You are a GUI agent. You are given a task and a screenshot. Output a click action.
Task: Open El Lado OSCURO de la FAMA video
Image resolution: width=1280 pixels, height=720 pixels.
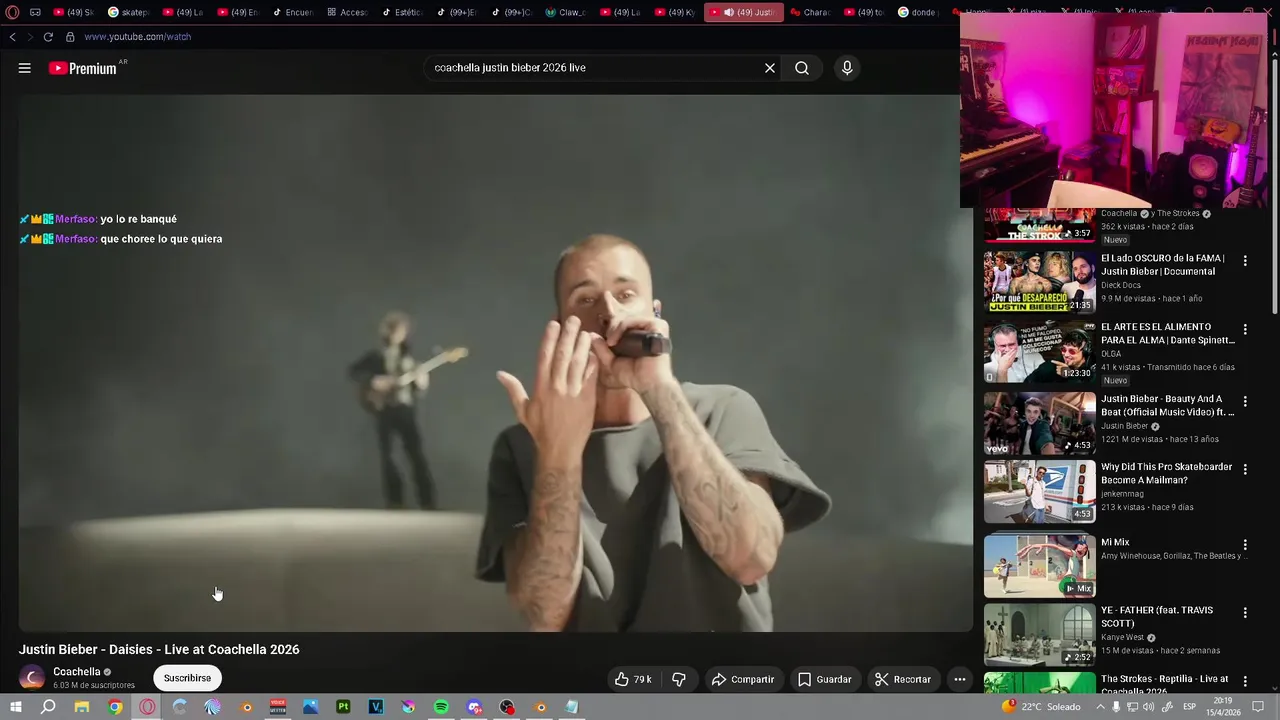1040,282
